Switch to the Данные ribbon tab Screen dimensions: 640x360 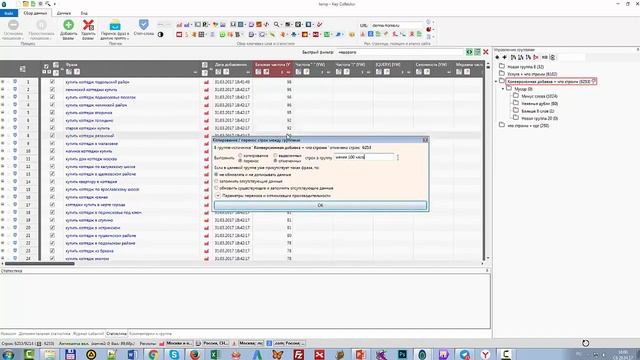click(x=64, y=13)
